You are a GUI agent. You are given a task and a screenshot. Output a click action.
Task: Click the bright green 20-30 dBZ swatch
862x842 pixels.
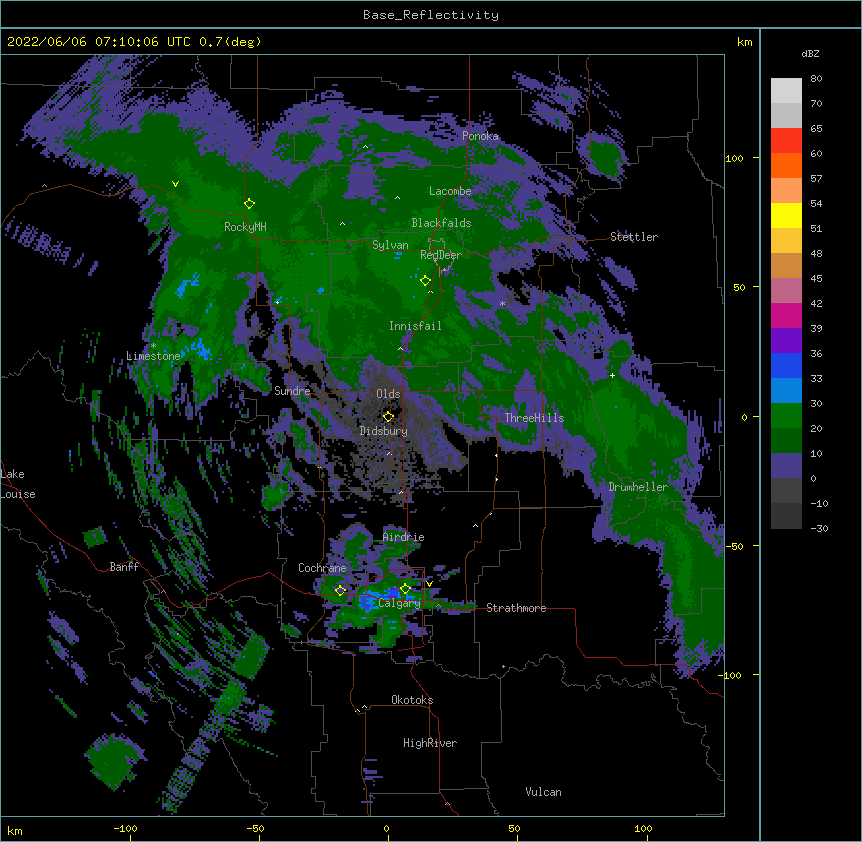point(786,416)
